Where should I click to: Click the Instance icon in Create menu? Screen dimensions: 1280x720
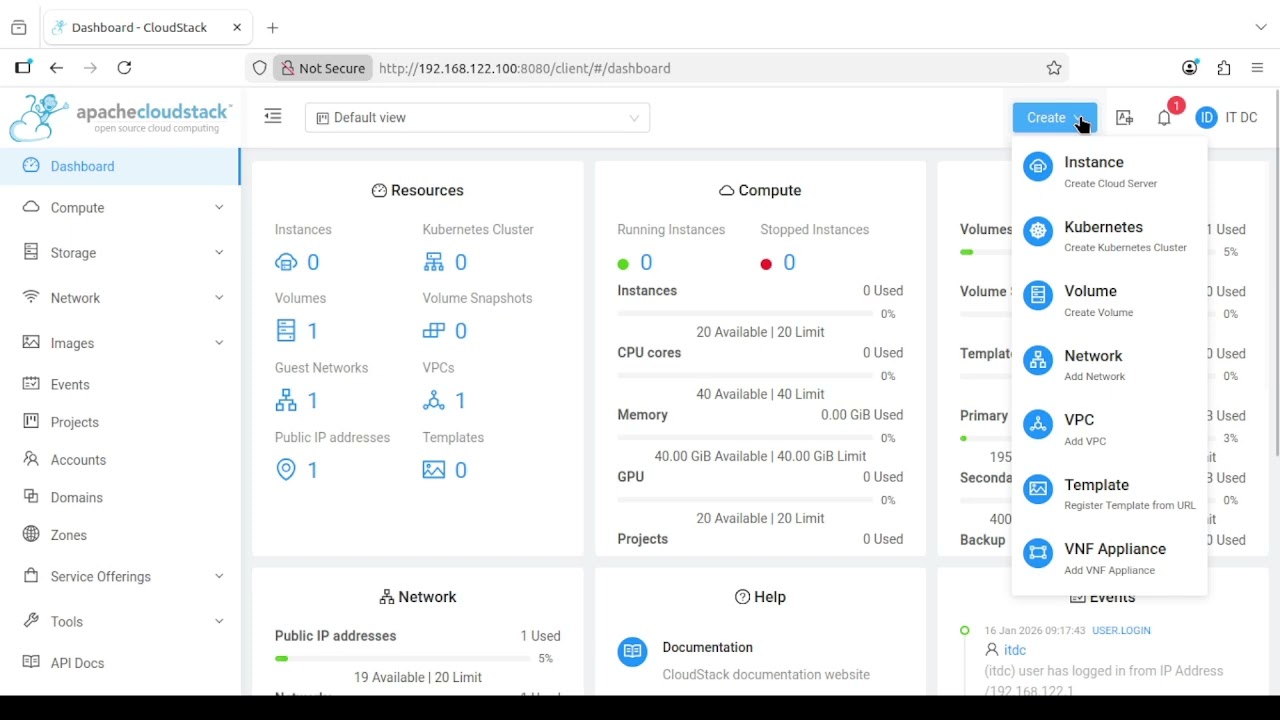pos(1038,167)
